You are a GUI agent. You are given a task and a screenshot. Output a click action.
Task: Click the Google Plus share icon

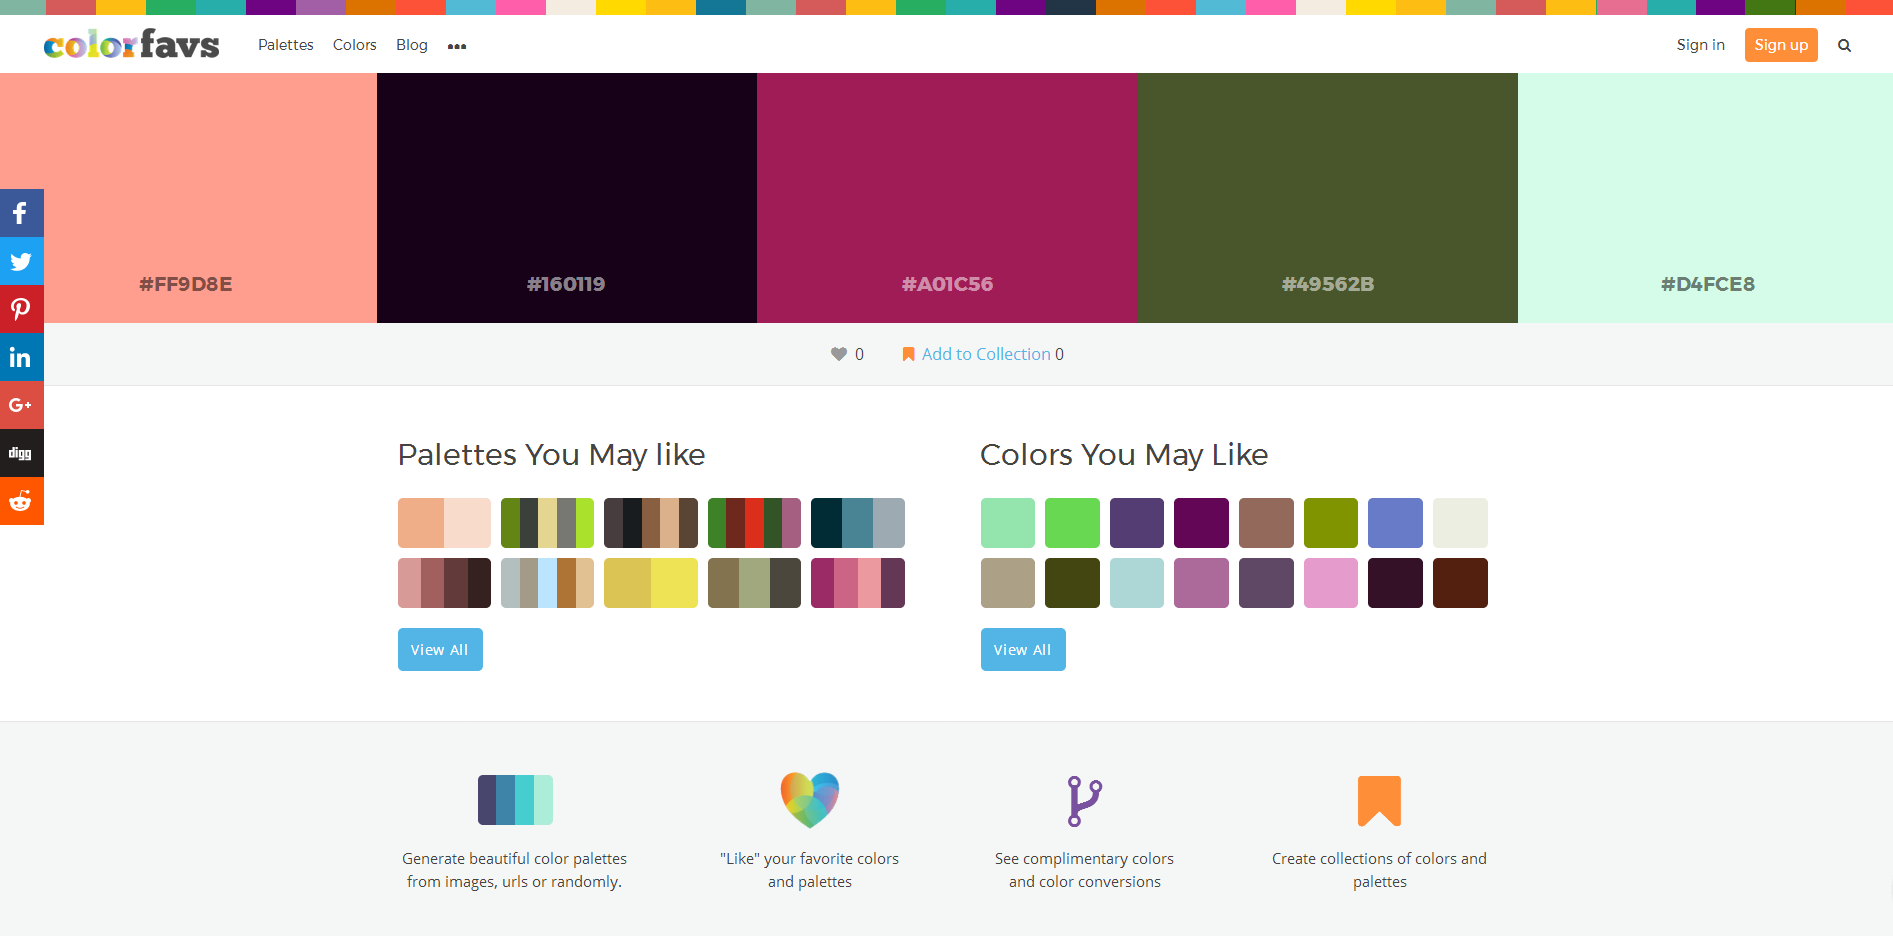coord(21,405)
